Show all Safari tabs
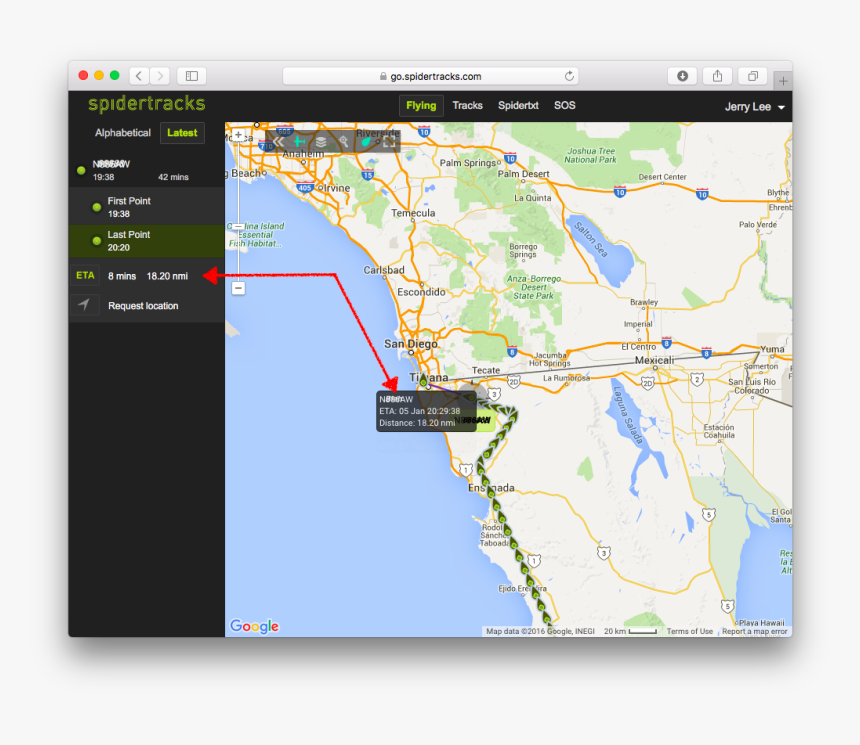This screenshot has height=745, width=860. point(753,76)
